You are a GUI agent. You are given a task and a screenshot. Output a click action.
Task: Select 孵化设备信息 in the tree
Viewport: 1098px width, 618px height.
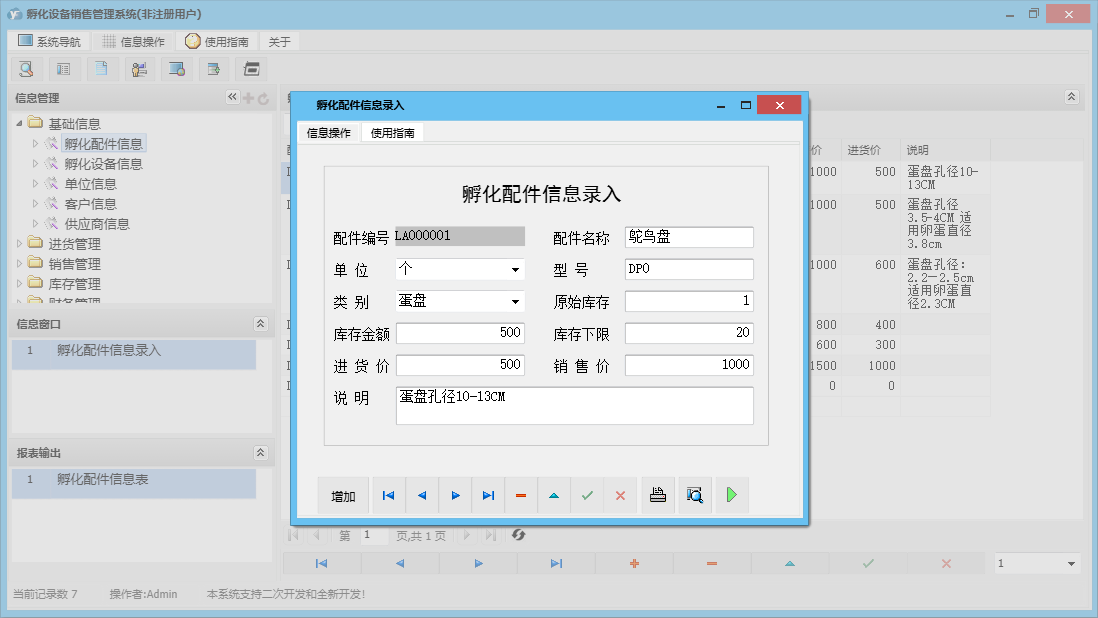coord(103,164)
